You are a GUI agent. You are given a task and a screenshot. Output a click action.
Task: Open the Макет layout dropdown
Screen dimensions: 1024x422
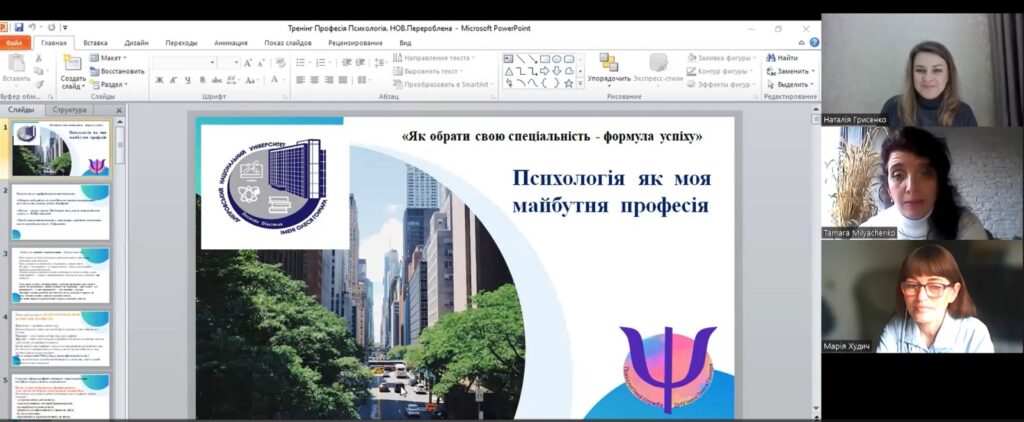(x=108, y=58)
